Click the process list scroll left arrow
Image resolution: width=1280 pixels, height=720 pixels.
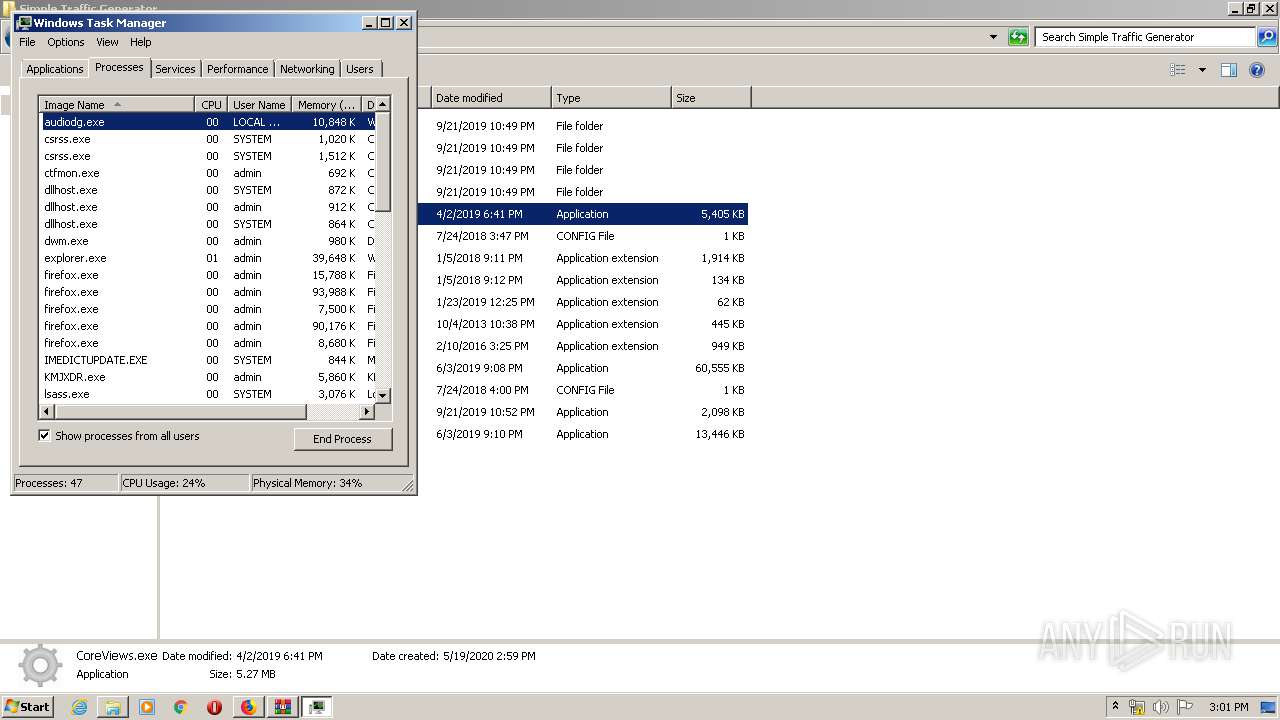[46, 411]
